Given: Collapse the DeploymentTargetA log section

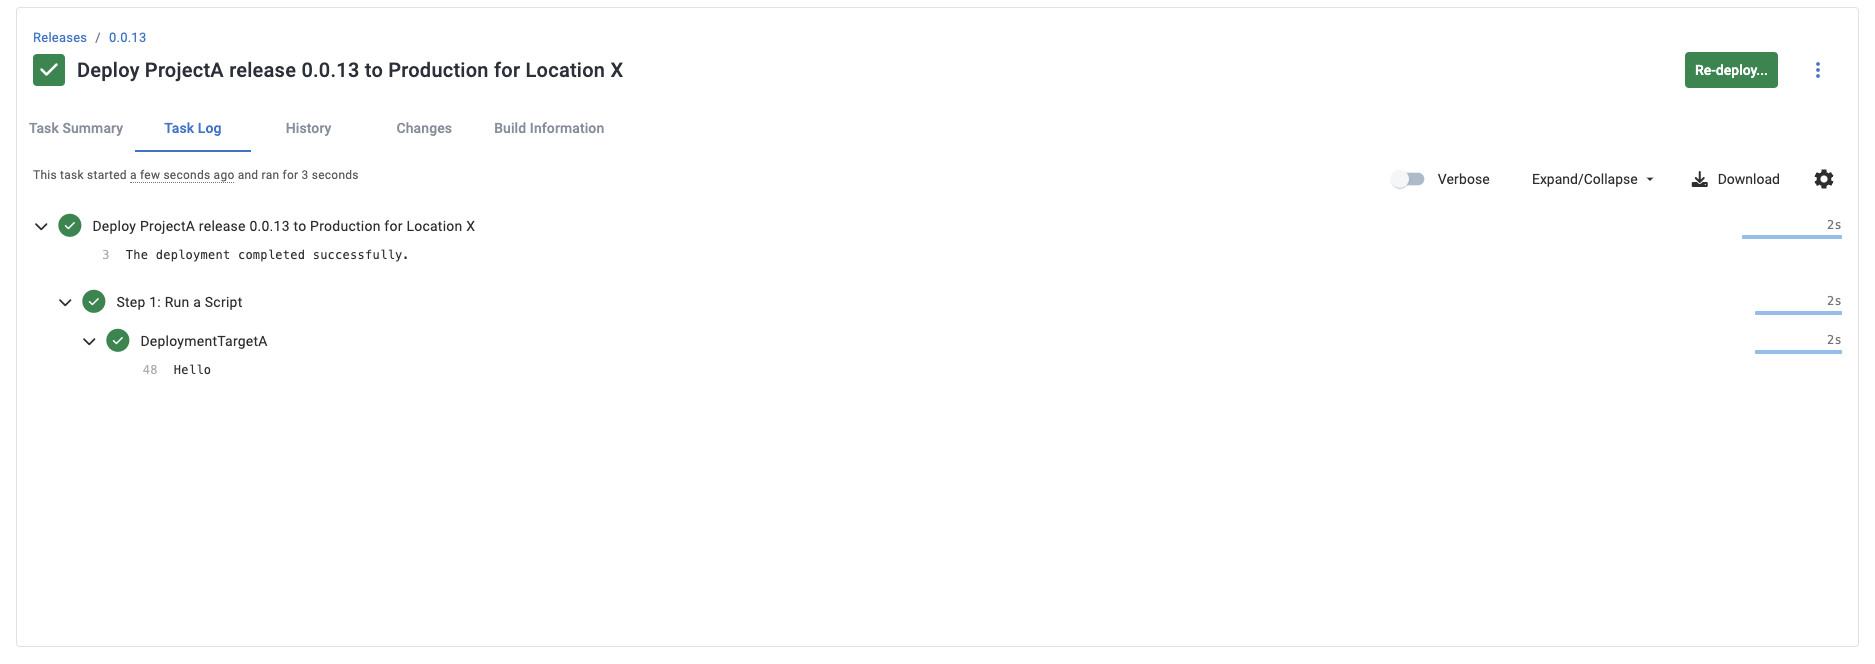Looking at the screenshot, I should [x=89, y=341].
